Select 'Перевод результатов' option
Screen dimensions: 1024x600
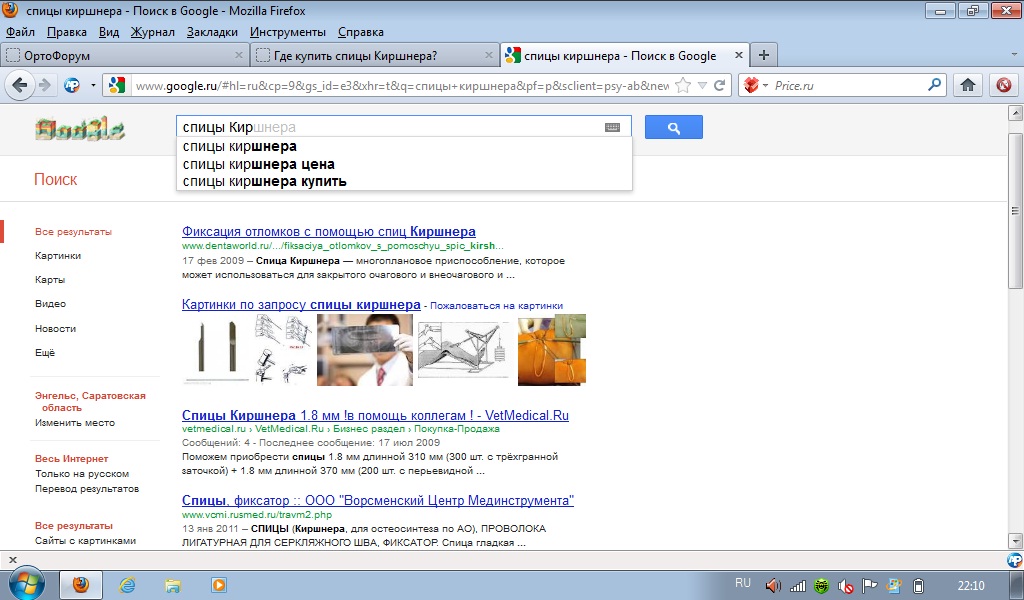87,488
